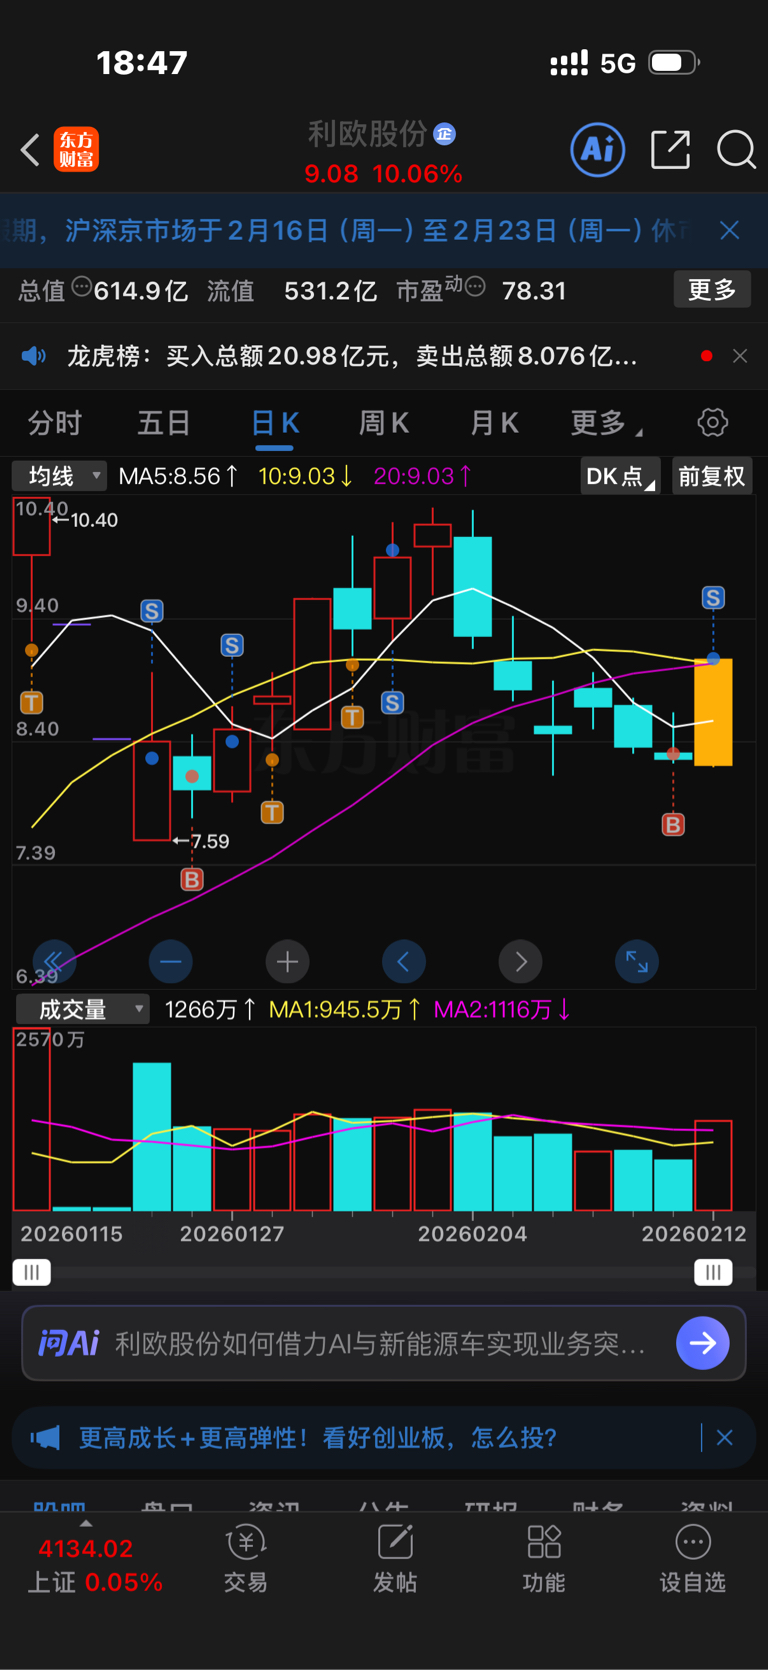Close the 创业板 promo banner

tap(725, 1438)
